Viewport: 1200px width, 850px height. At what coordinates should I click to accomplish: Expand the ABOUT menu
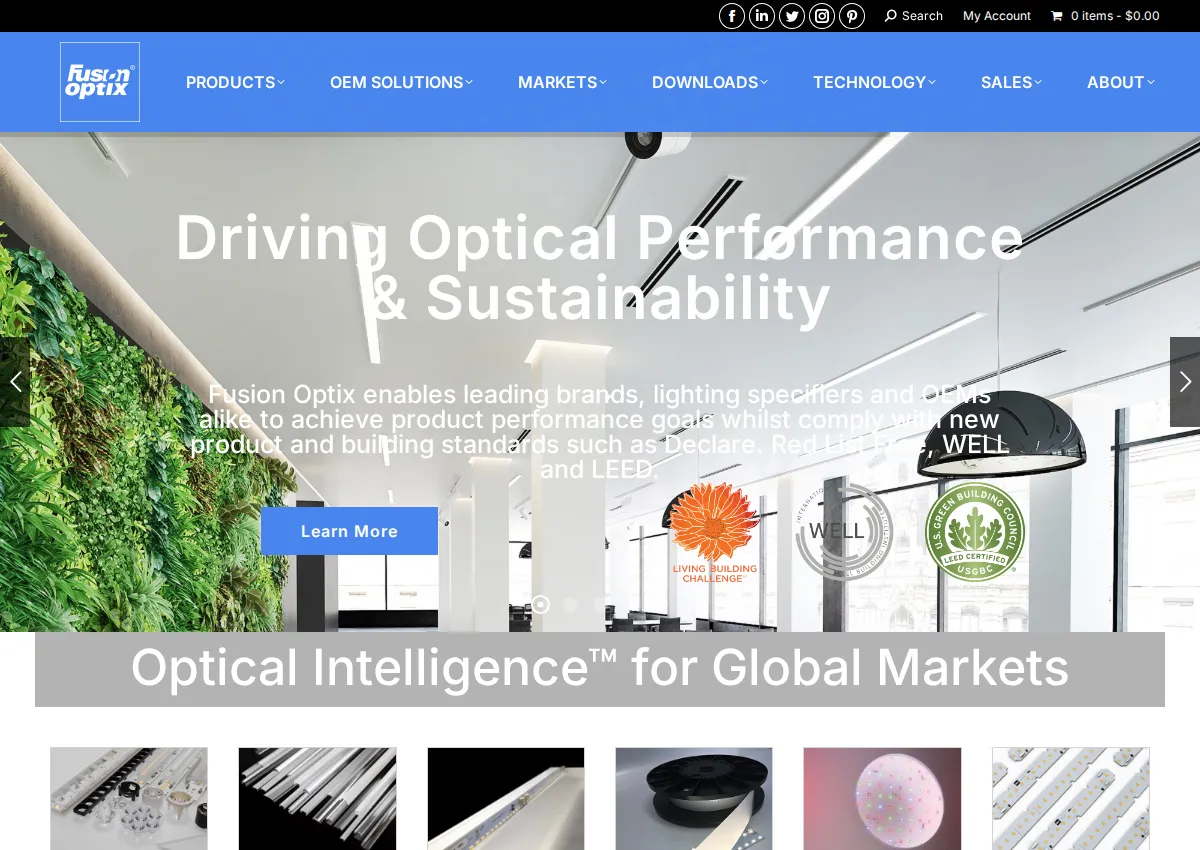point(1121,82)
